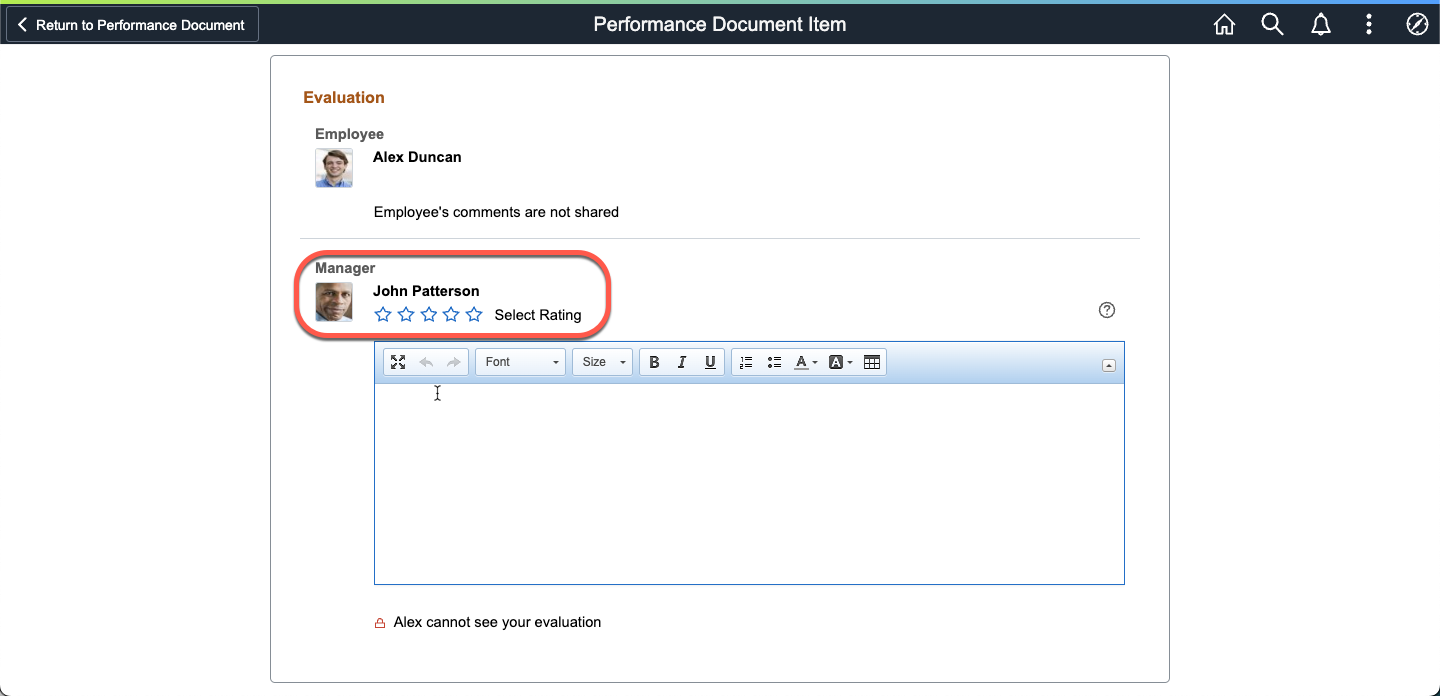Select the second rating star
The width and height of the screenshot is (1440, 696).
[x=406, y=314]
